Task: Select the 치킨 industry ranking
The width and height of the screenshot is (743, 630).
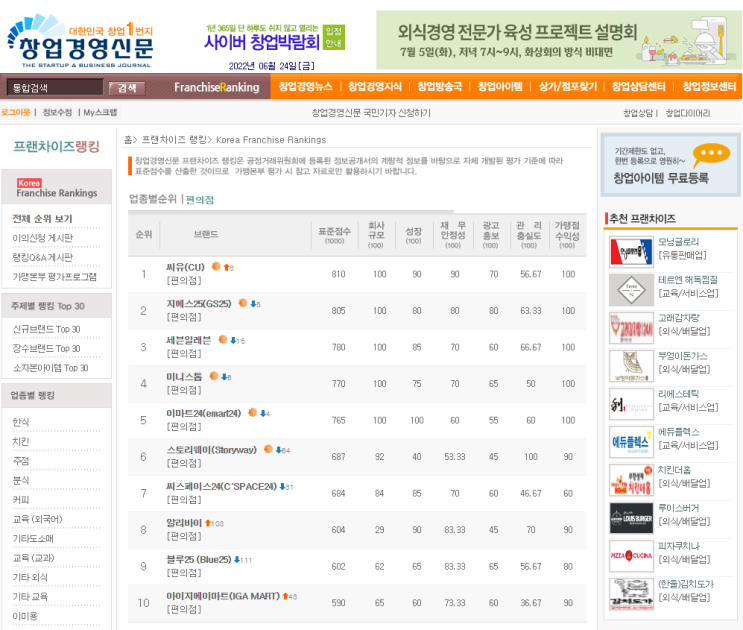Action: [x=21, y=441]
